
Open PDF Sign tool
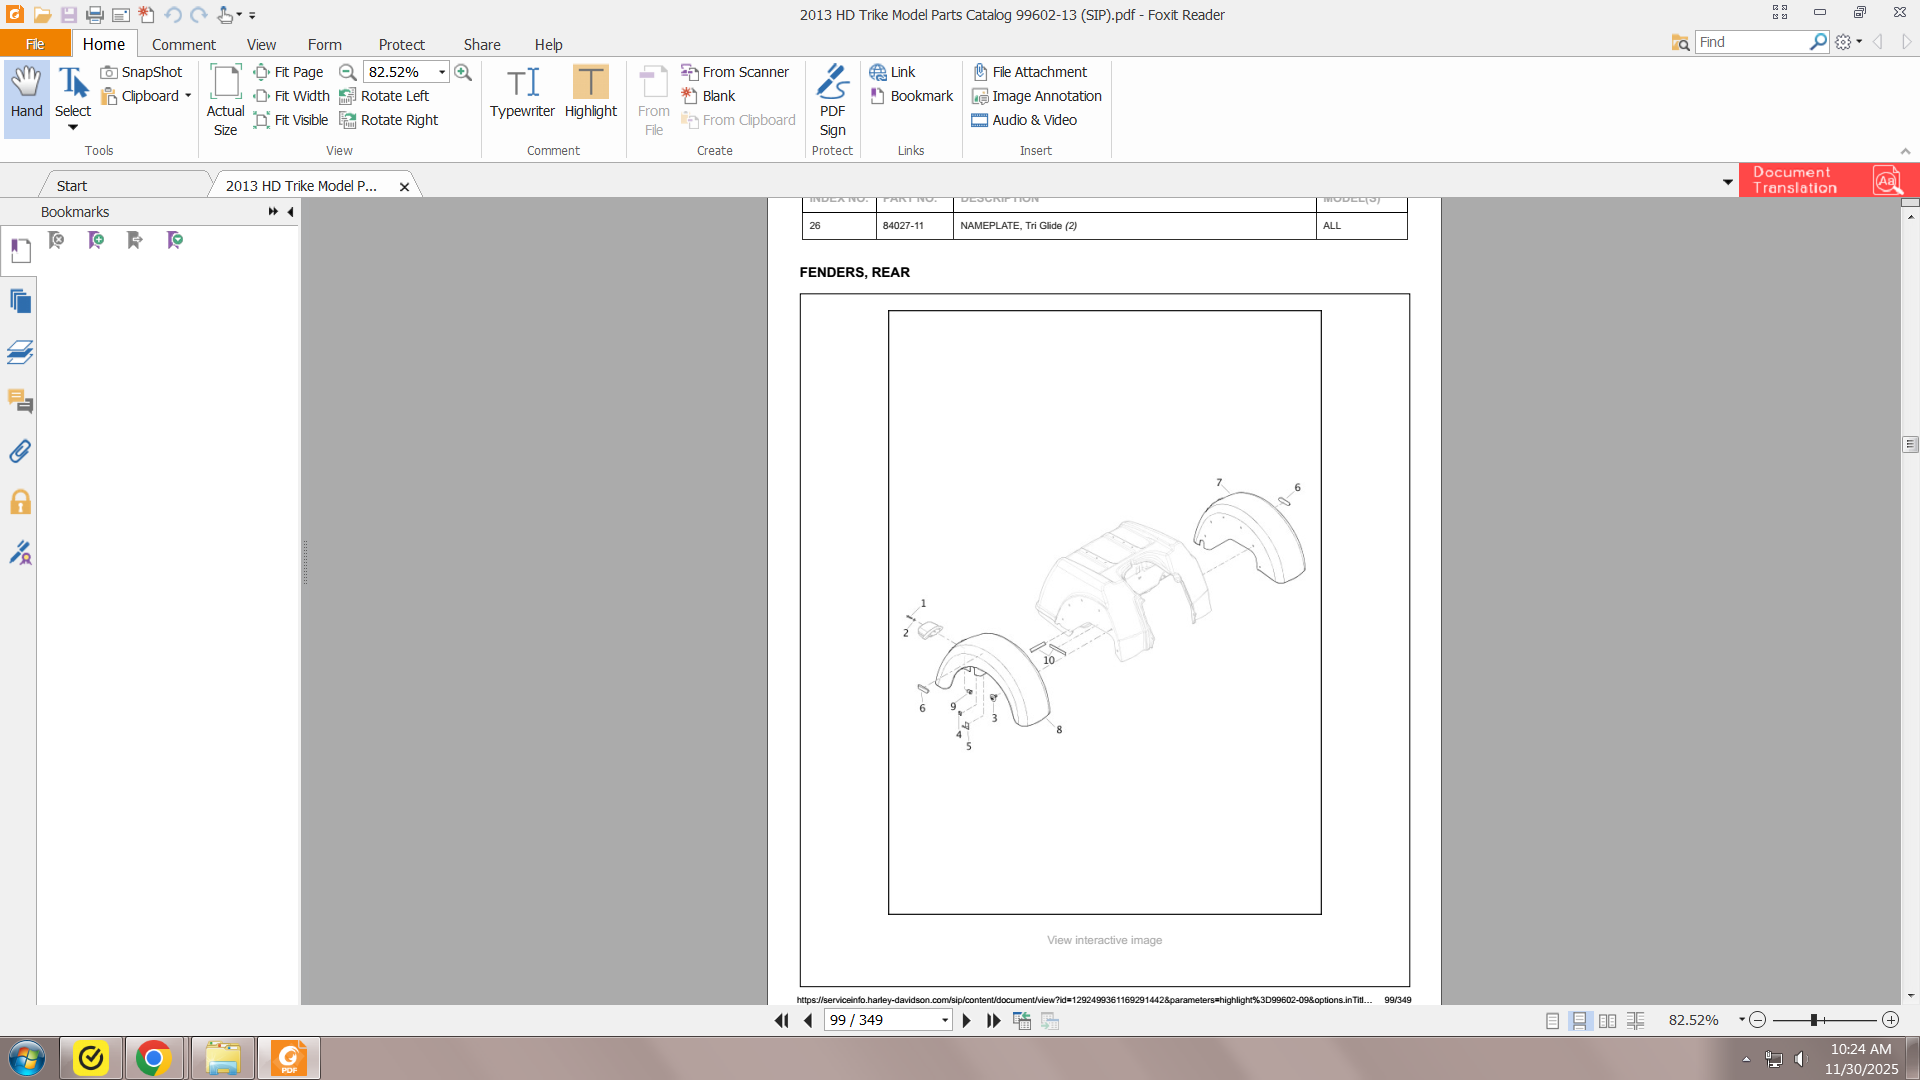tap(832, 100)
